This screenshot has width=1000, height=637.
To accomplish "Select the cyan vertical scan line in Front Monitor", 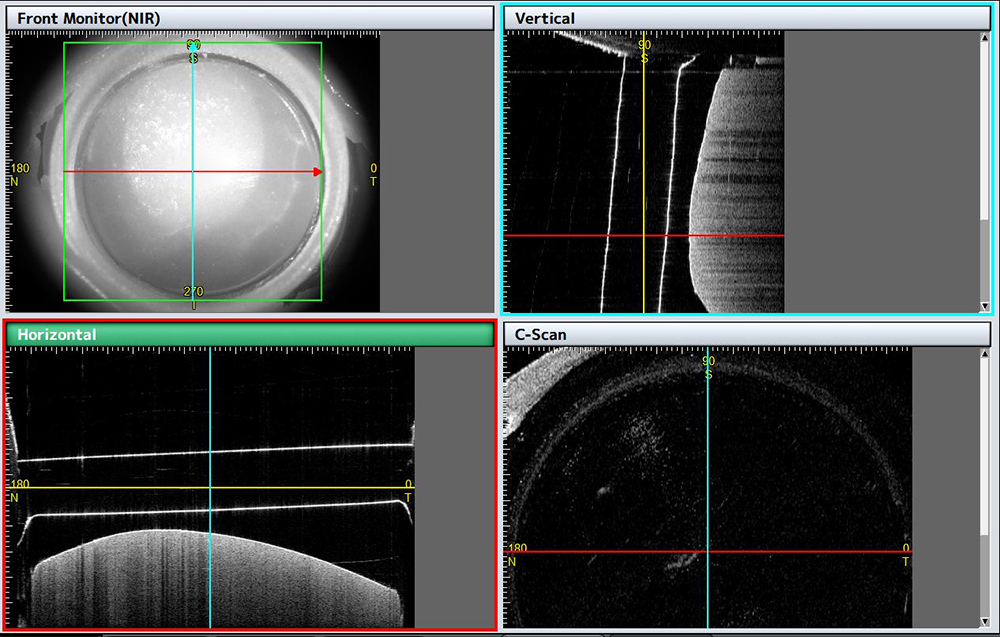I will pyautogui.click(x=193, y=172).
